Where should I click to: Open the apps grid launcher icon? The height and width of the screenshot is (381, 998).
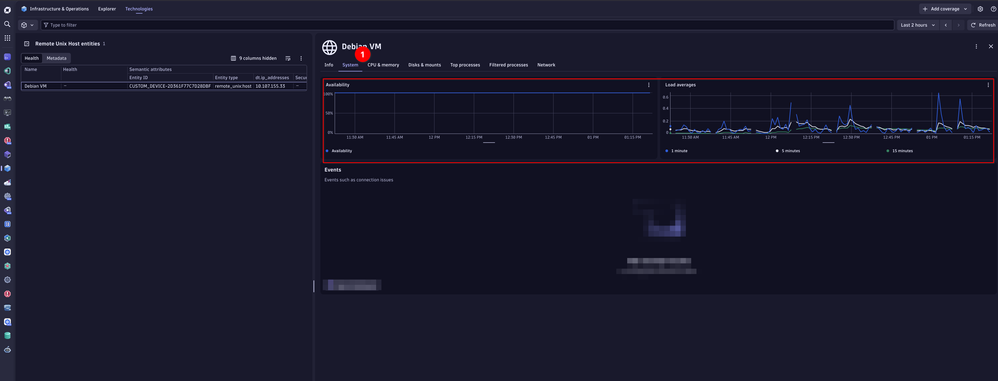point(7,38)
